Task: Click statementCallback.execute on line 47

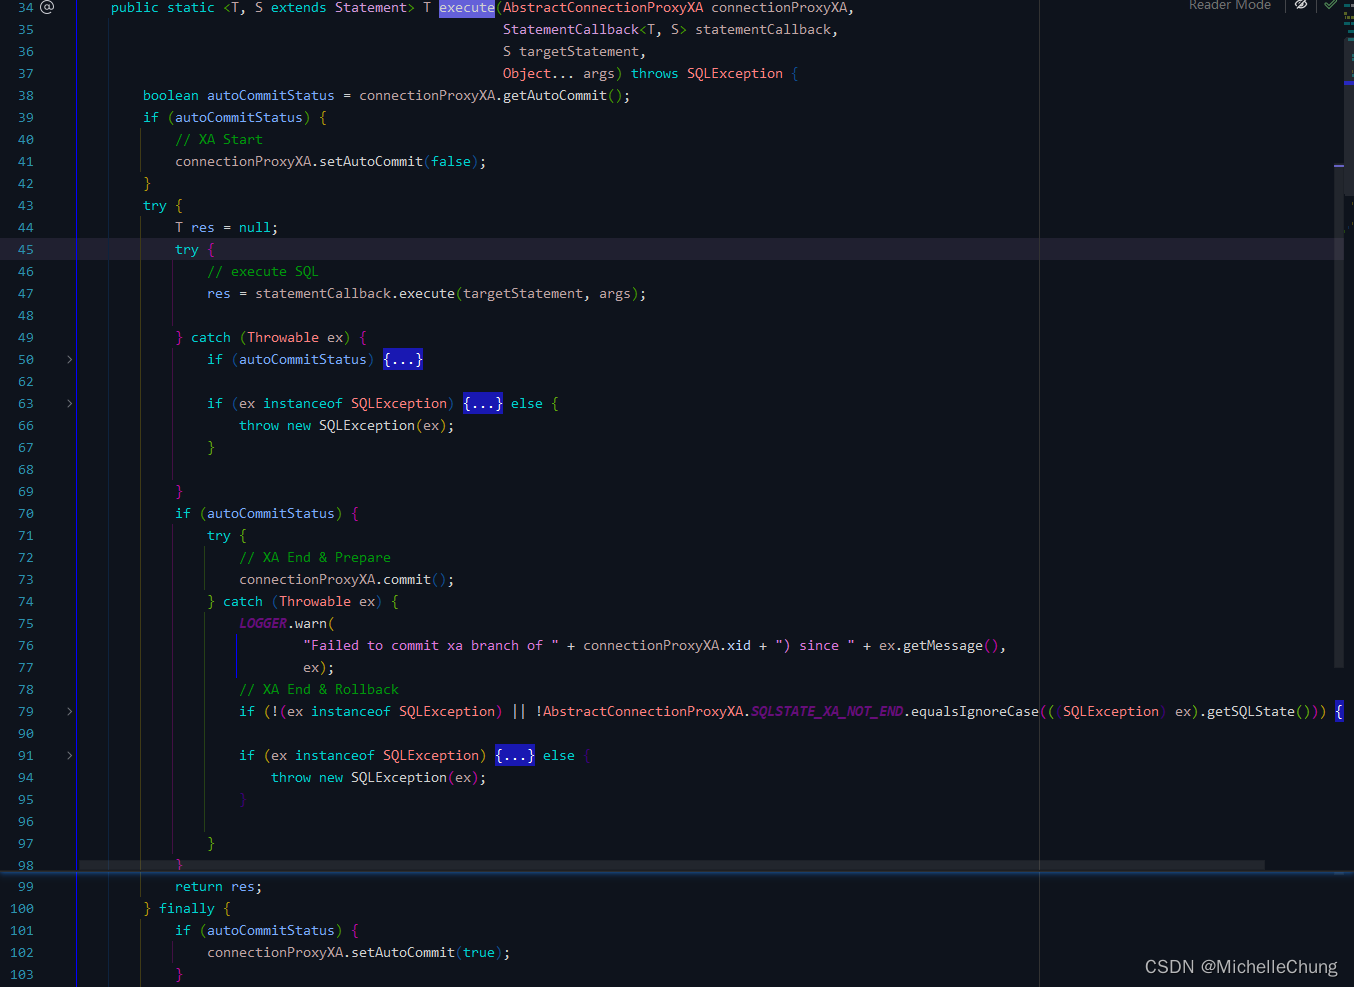Action: pos(355,293)
